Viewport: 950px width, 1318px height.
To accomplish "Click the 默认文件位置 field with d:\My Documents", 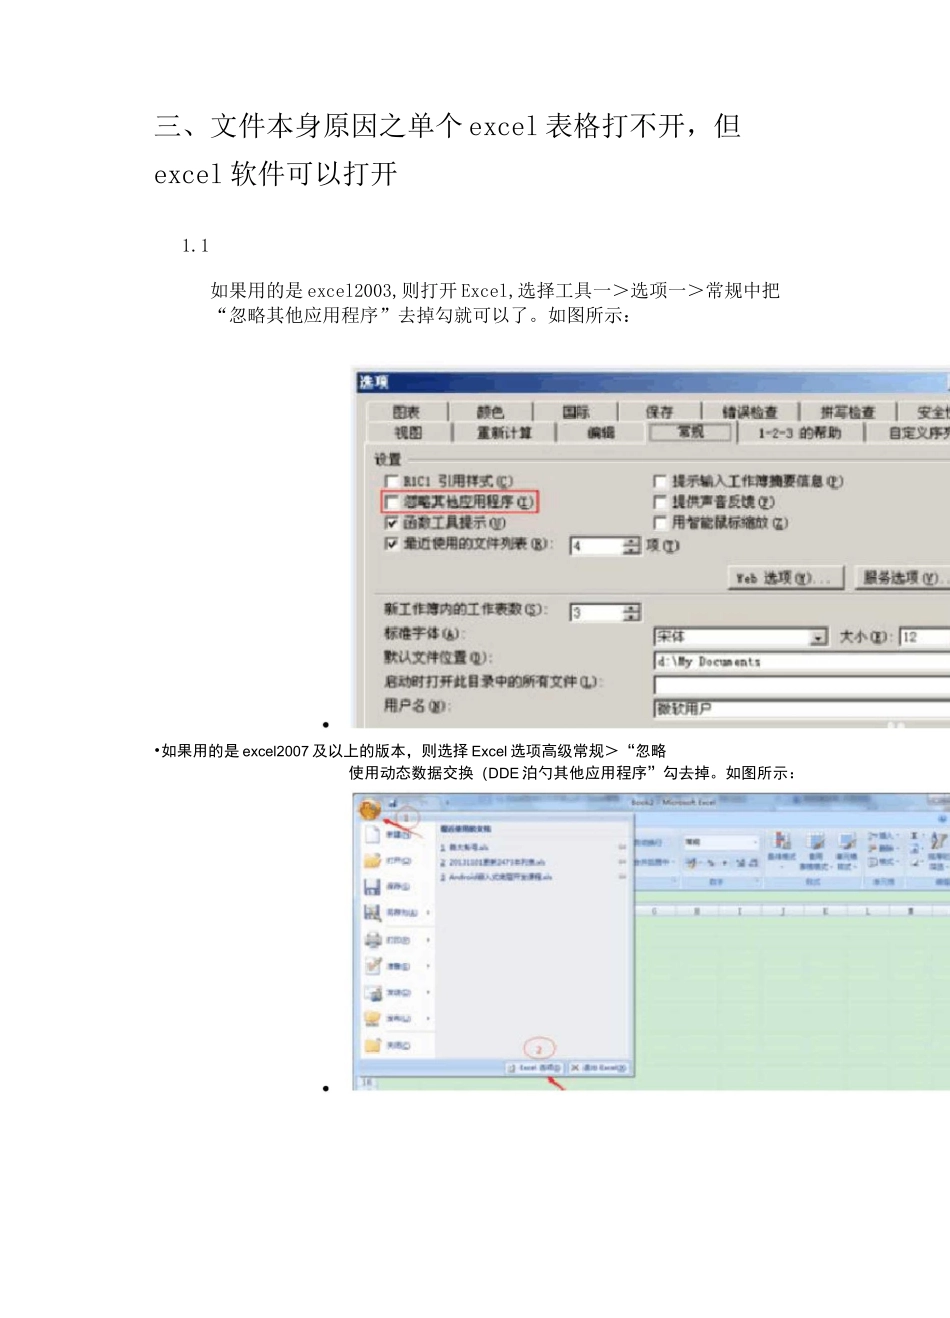I will coord(802,661).
